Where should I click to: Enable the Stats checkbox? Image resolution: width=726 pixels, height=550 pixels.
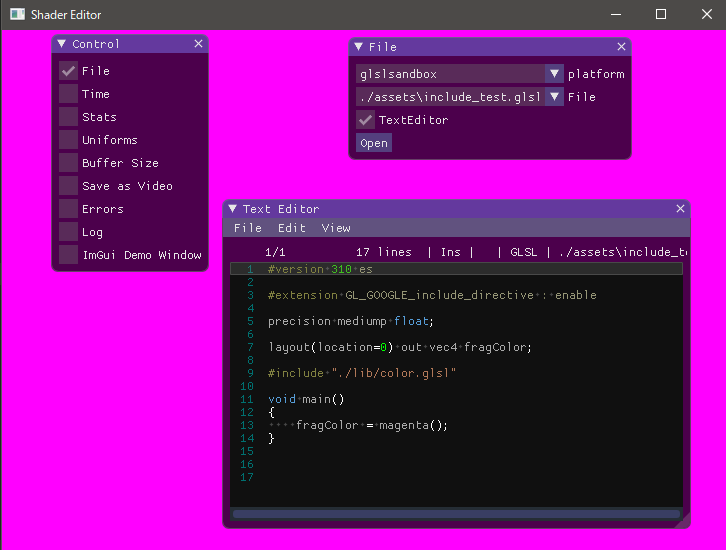point(69,117)
